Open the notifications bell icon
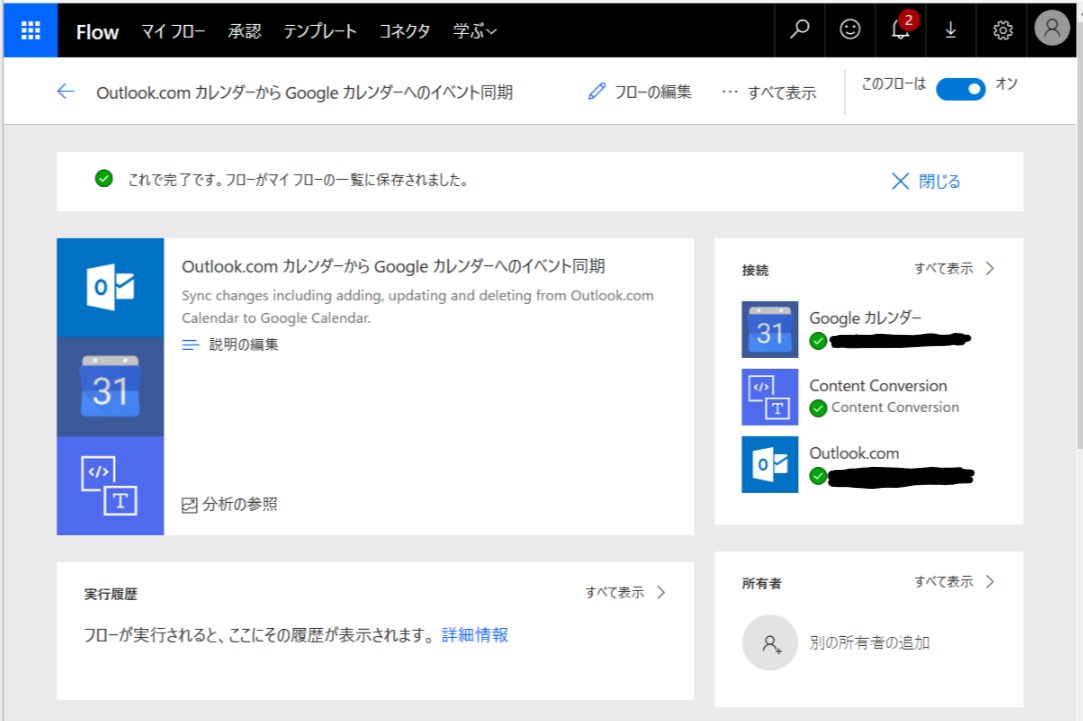 [901, 30]
